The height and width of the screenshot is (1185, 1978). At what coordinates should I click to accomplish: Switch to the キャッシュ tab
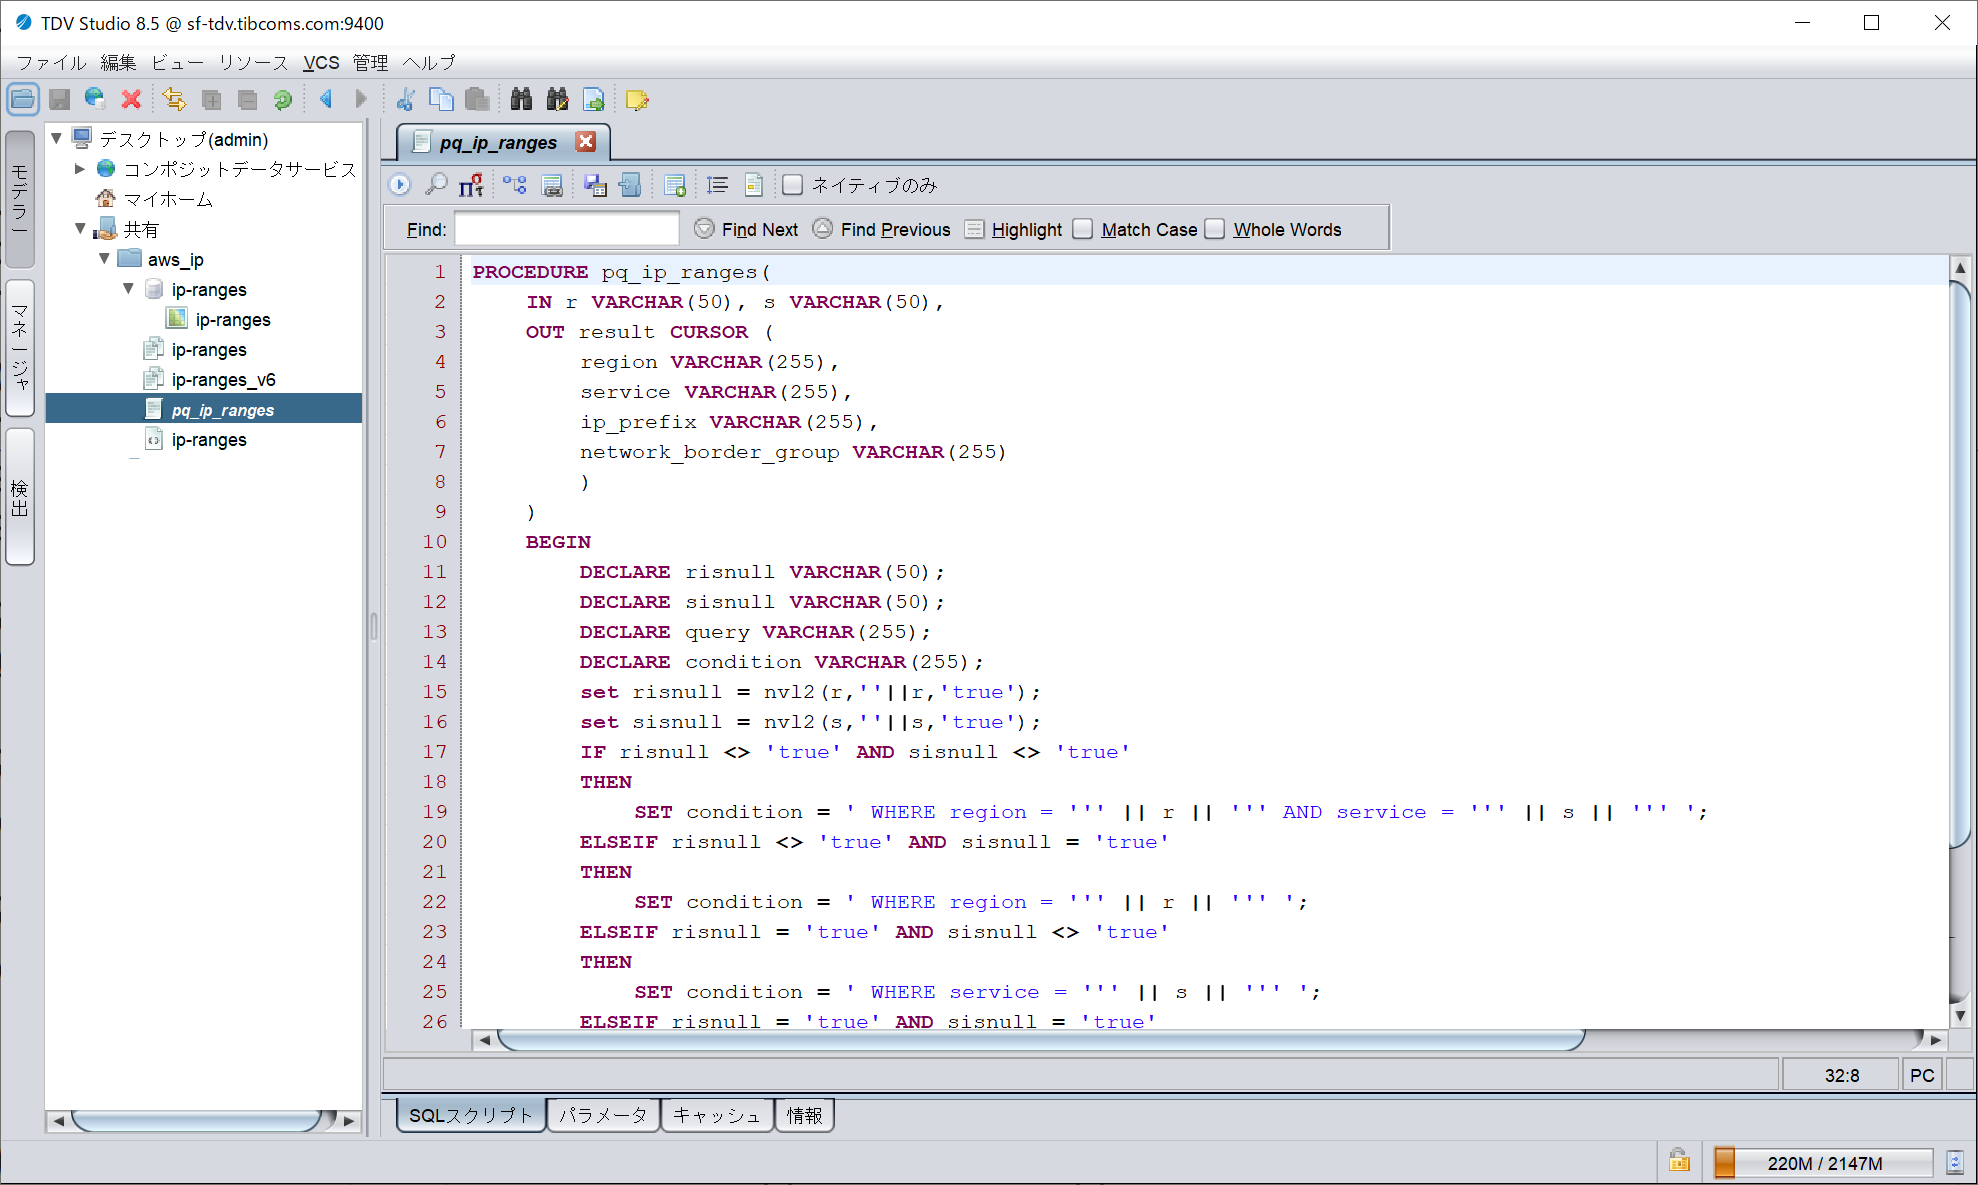[x=717, y=1115]
